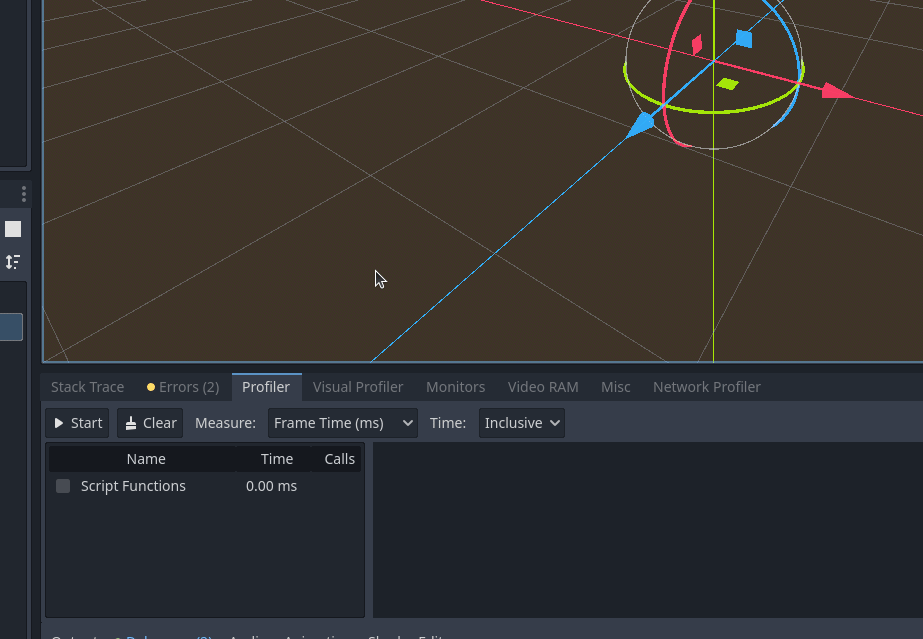Click the red X-axis arrow on the gizmo
The height and width of the screenshot is (639, 923).
(833, 92)
